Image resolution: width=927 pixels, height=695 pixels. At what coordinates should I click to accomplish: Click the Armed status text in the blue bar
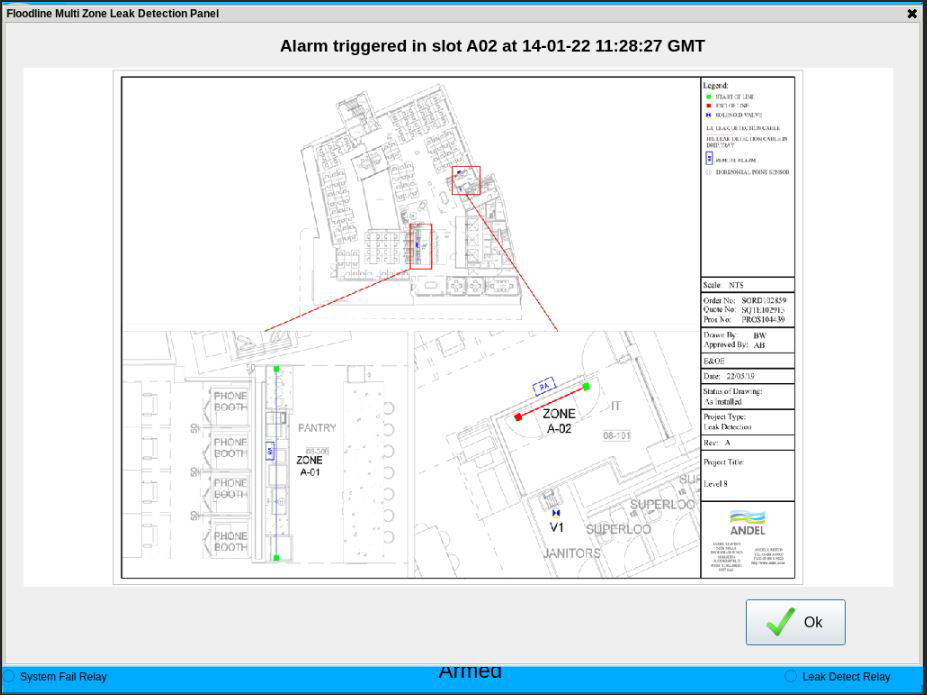[470, 671]
